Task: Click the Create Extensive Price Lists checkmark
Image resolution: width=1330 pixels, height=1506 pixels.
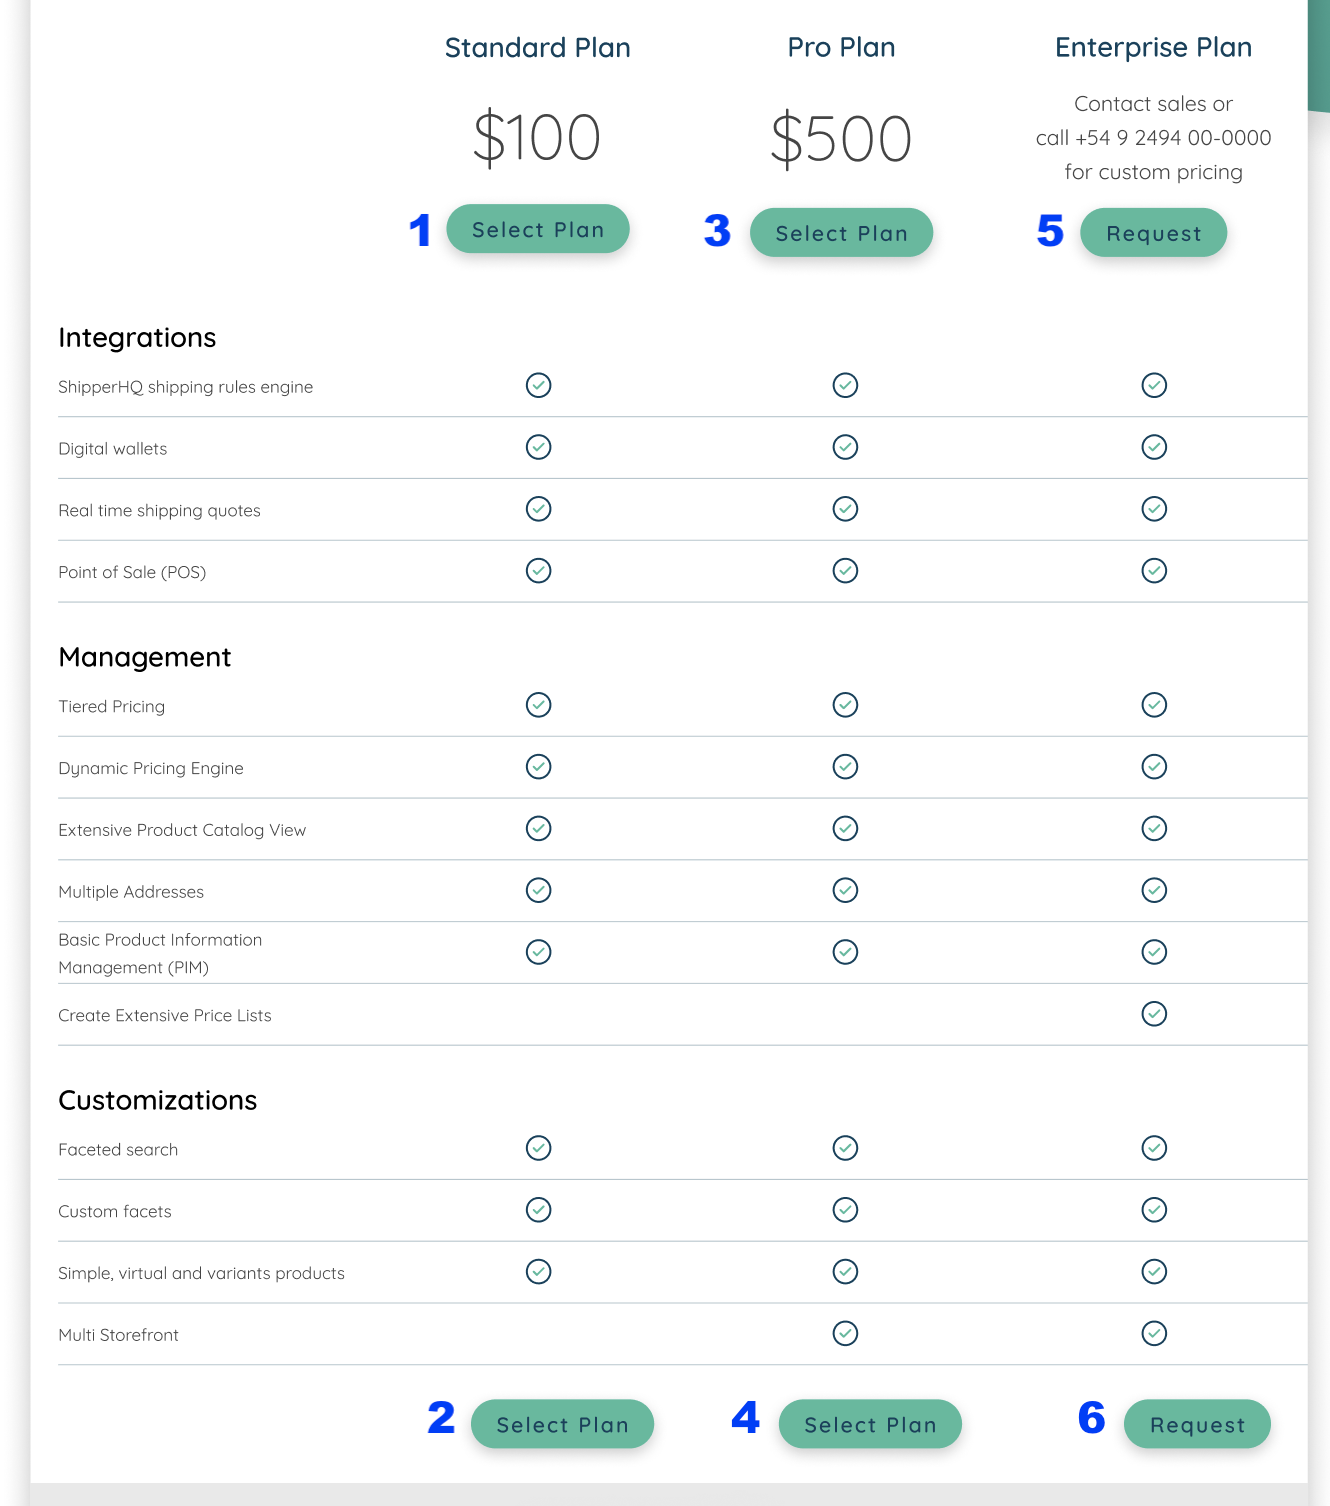Action: coord(1154,1013)
